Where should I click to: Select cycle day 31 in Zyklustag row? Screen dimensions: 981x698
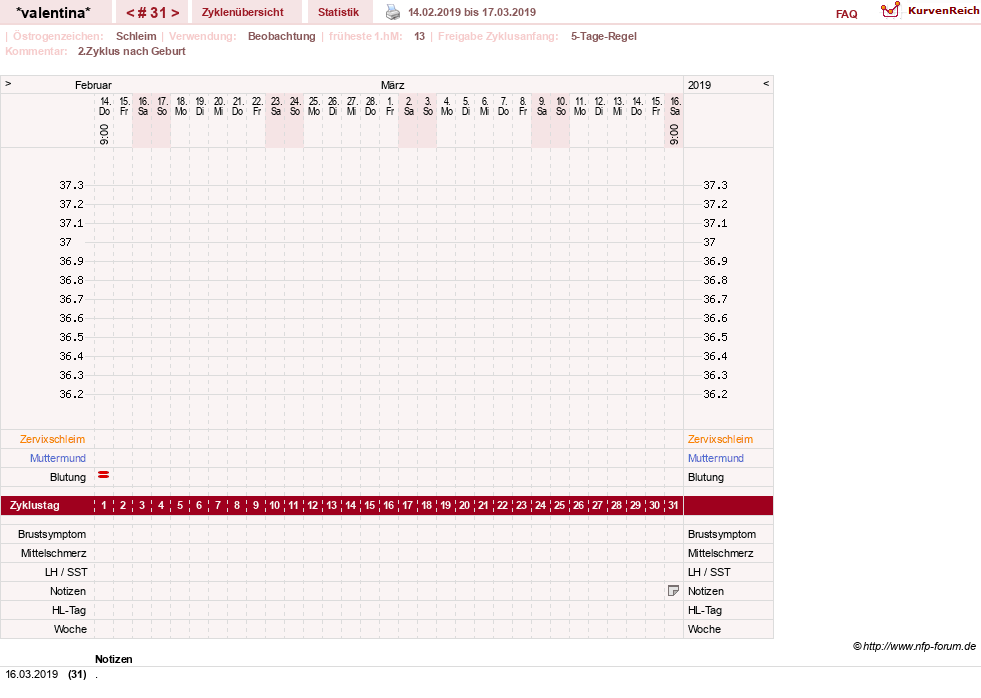coord(673,505)
